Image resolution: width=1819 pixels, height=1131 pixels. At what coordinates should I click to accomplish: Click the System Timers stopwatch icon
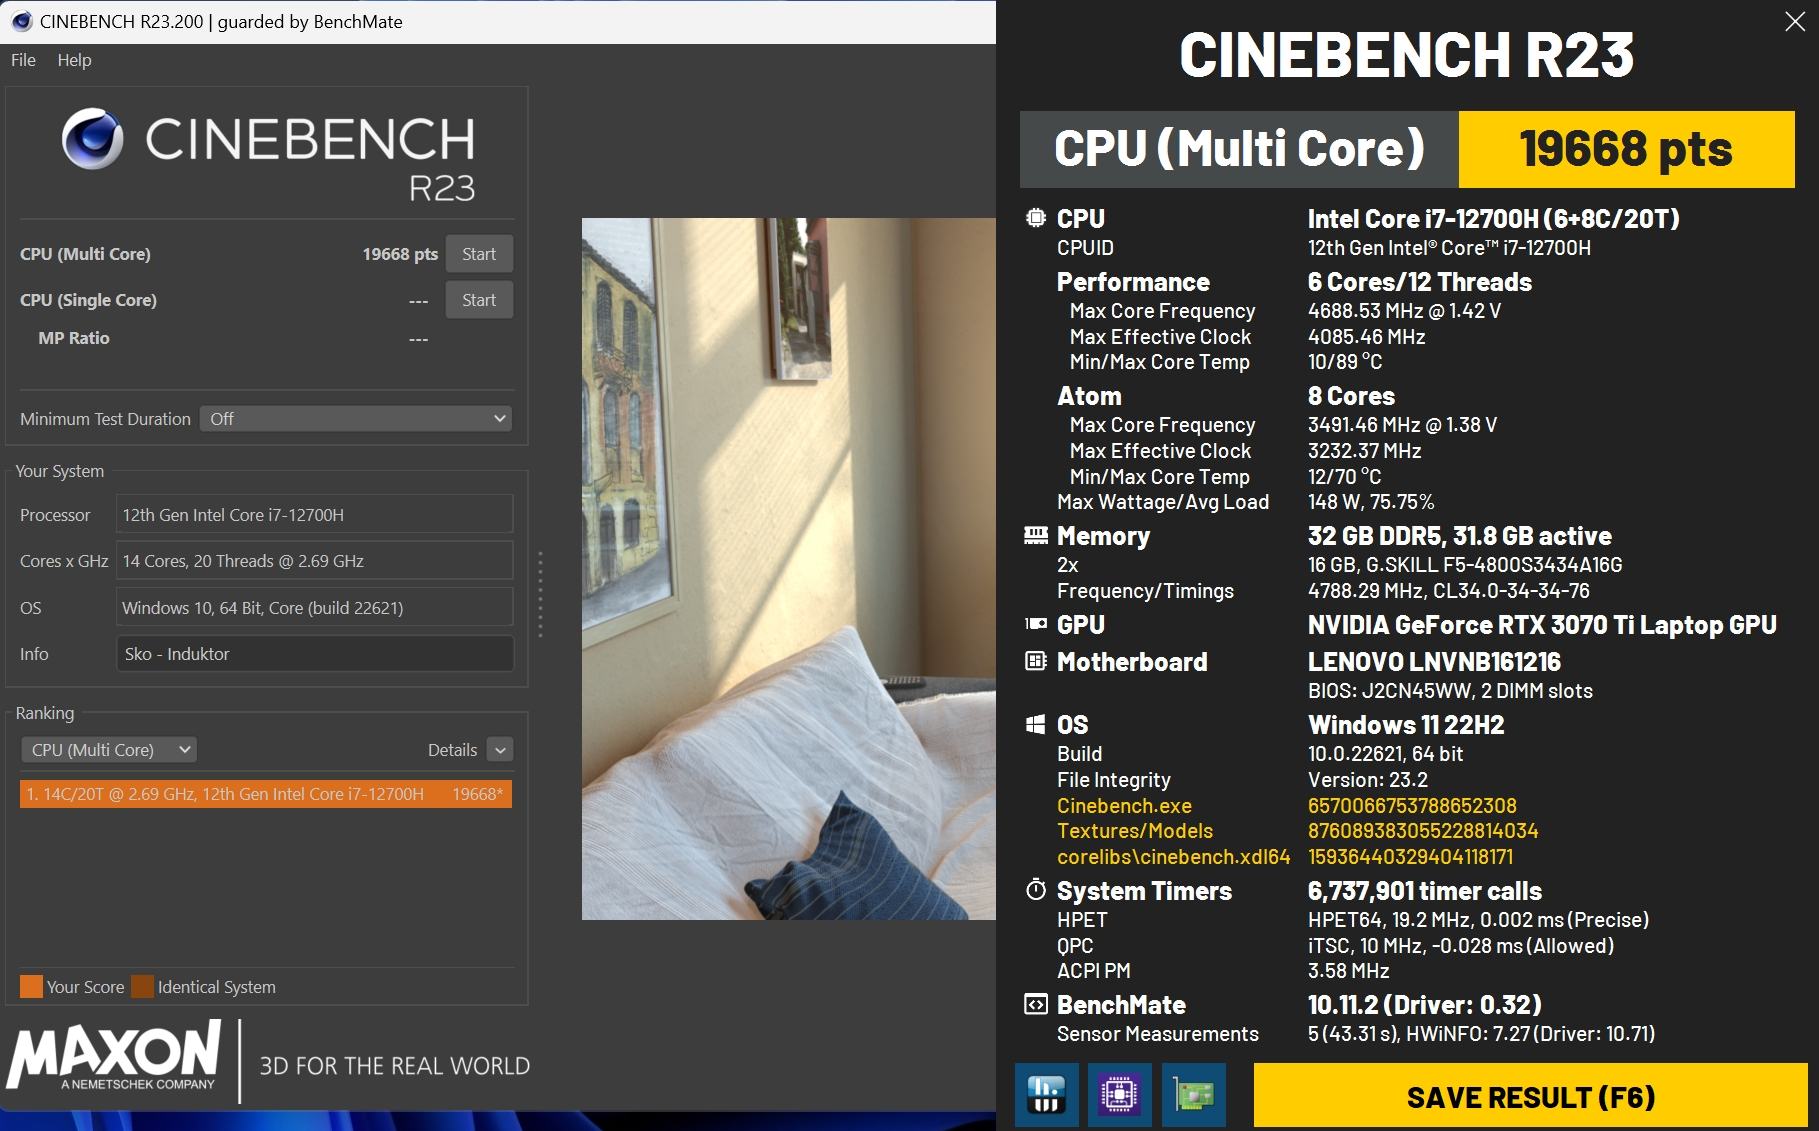1036,890
